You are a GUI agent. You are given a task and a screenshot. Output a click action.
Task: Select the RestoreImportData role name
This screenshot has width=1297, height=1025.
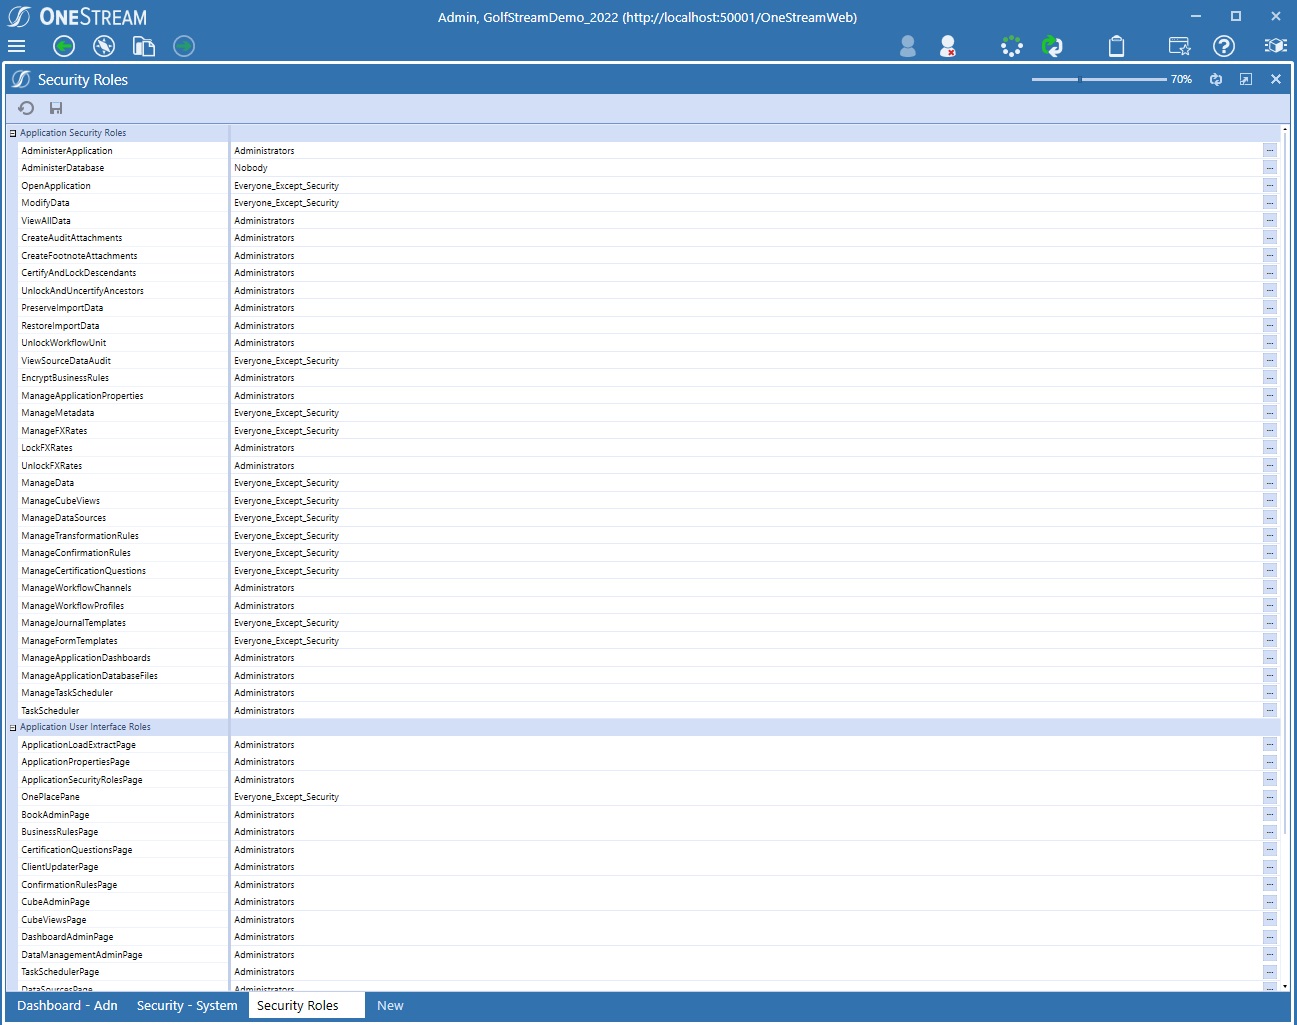(60, 326)
